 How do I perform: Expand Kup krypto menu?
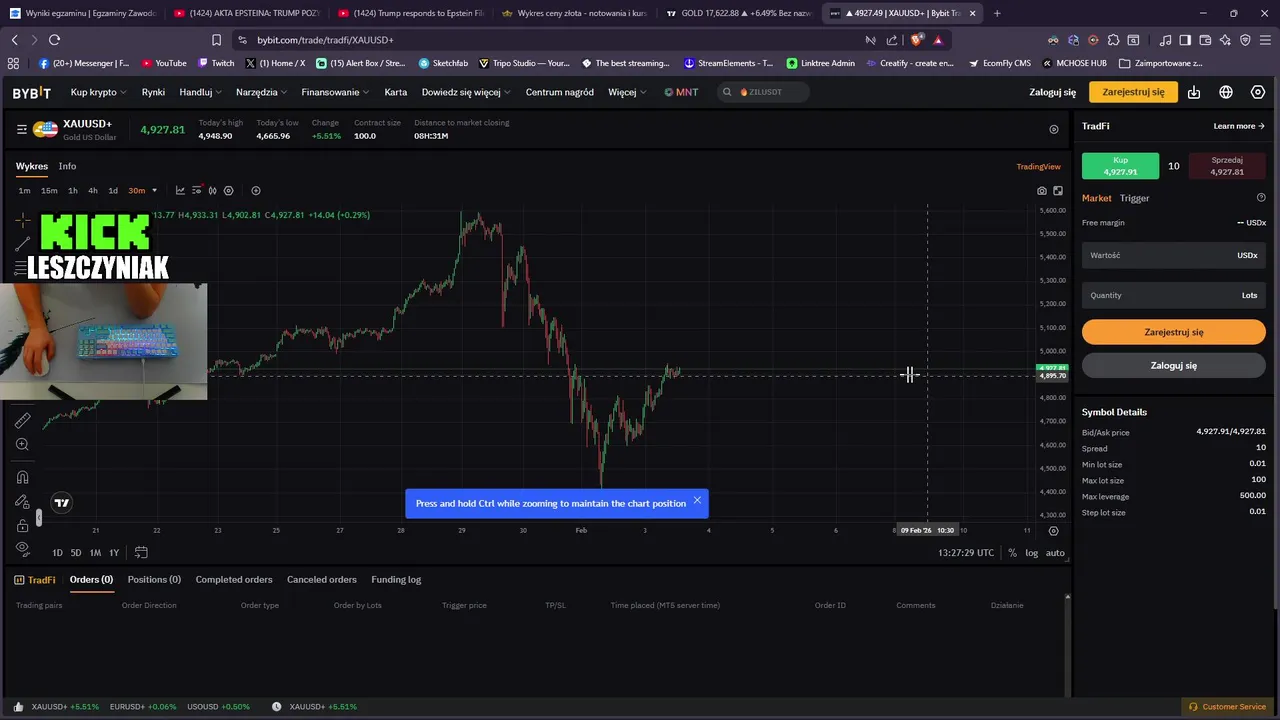click(x=98, y=92)
